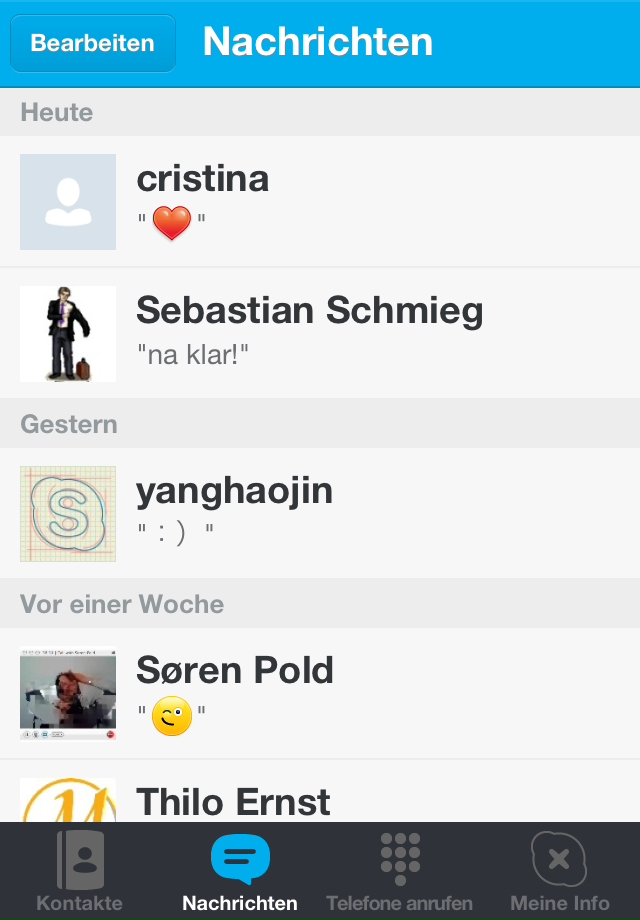
Task: Open the Meine Info Skype icon
Action: click(559, 859)
